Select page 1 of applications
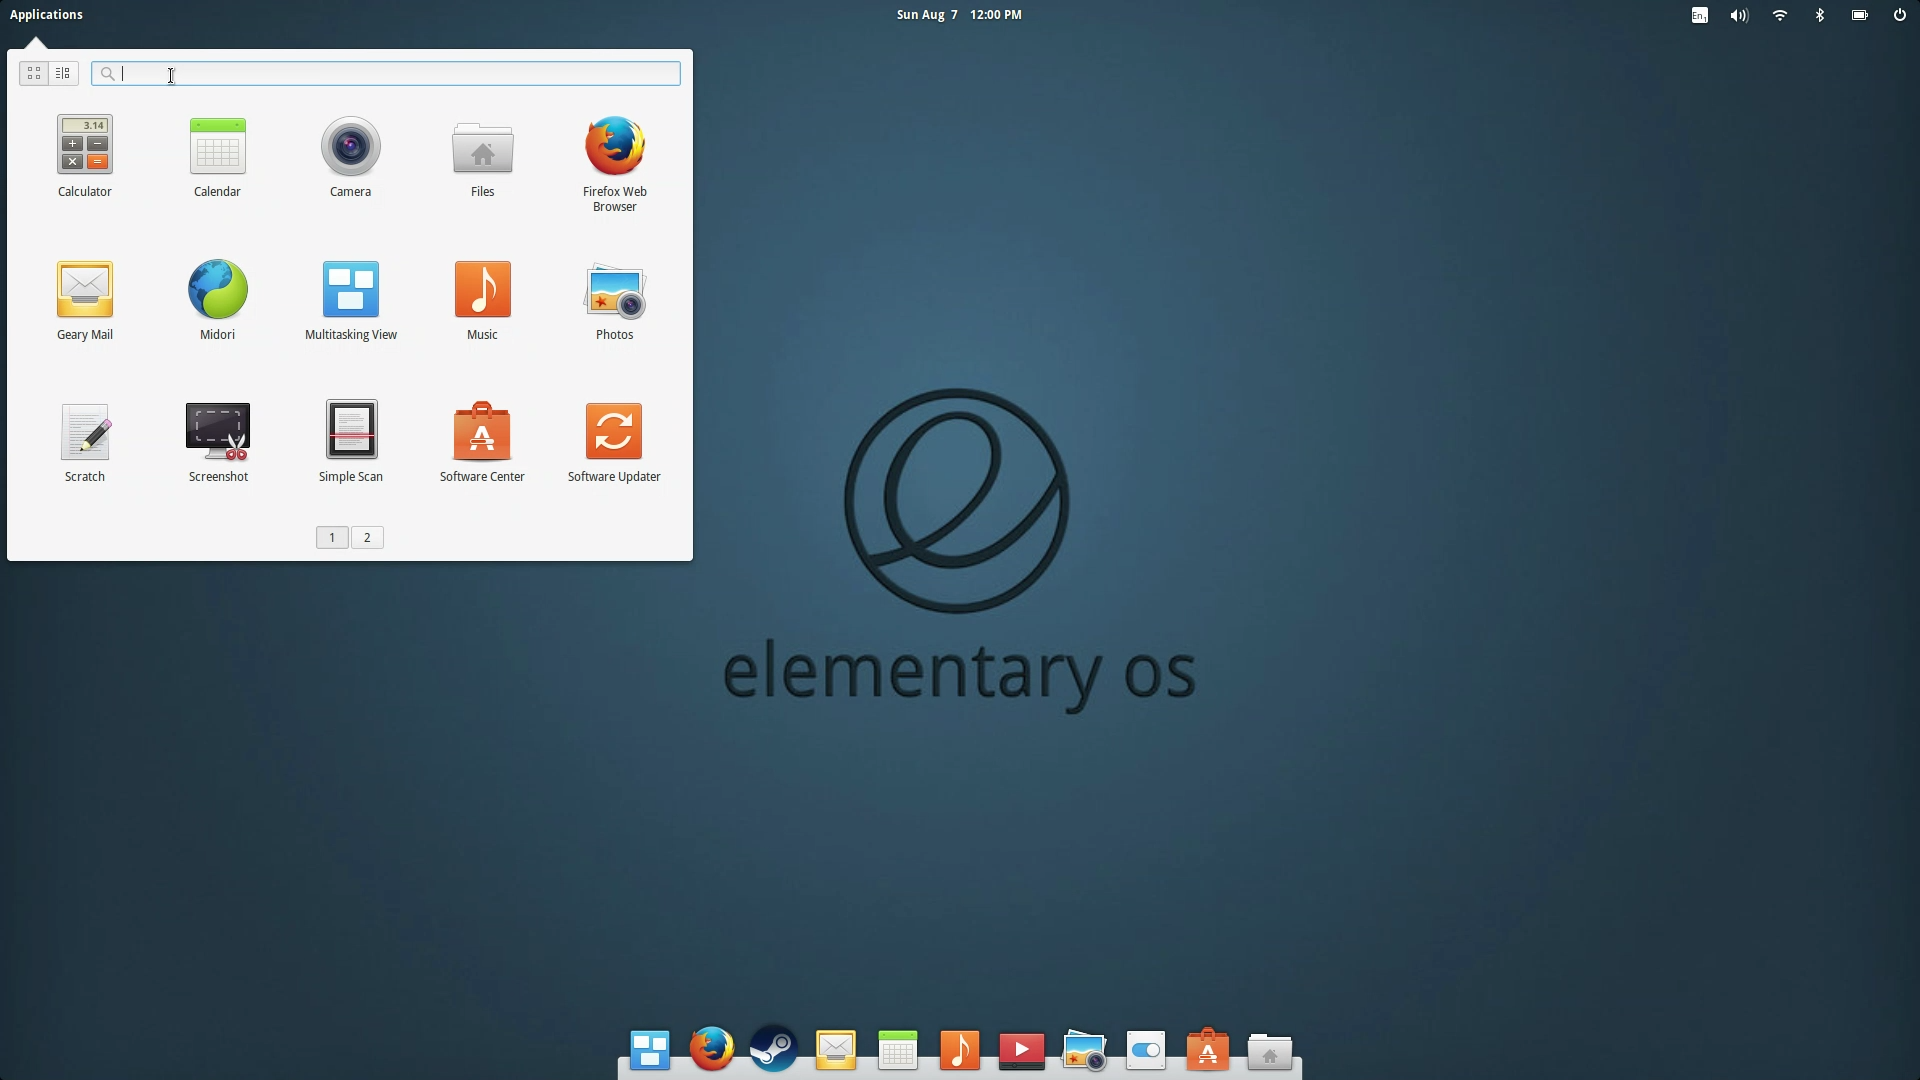The height and width of the screenshot is (1080, 1920). coord(332,538)
